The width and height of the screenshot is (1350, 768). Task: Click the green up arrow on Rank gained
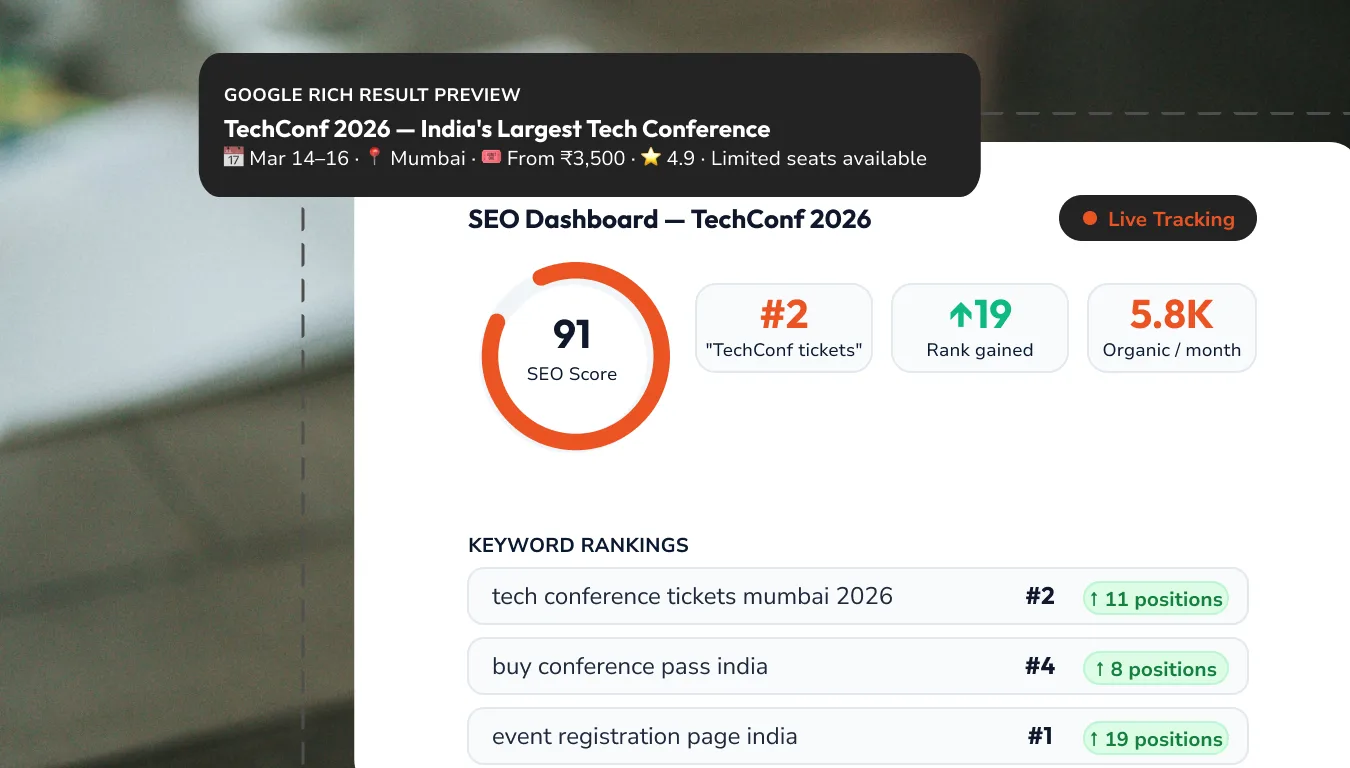tap(960, 316)
